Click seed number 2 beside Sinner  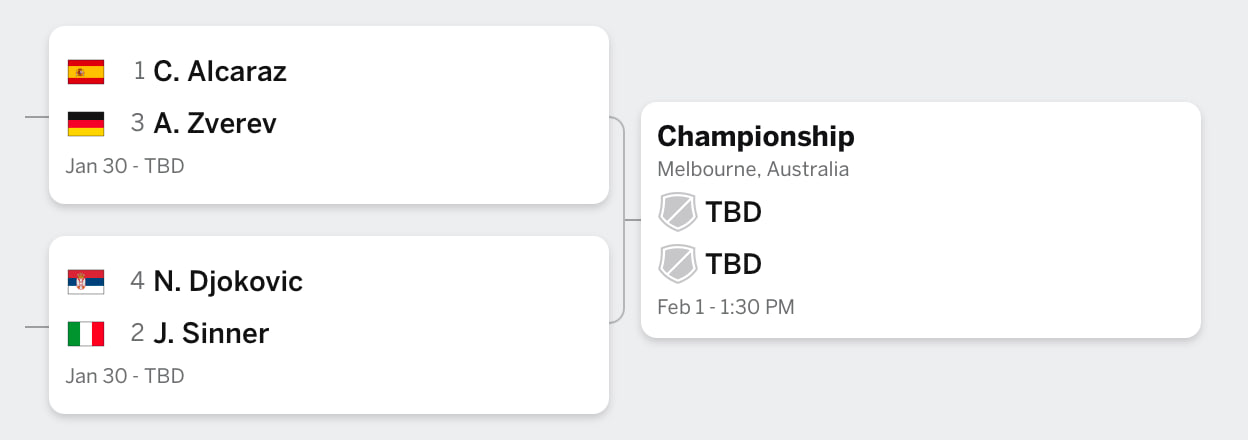coord(138,334)
